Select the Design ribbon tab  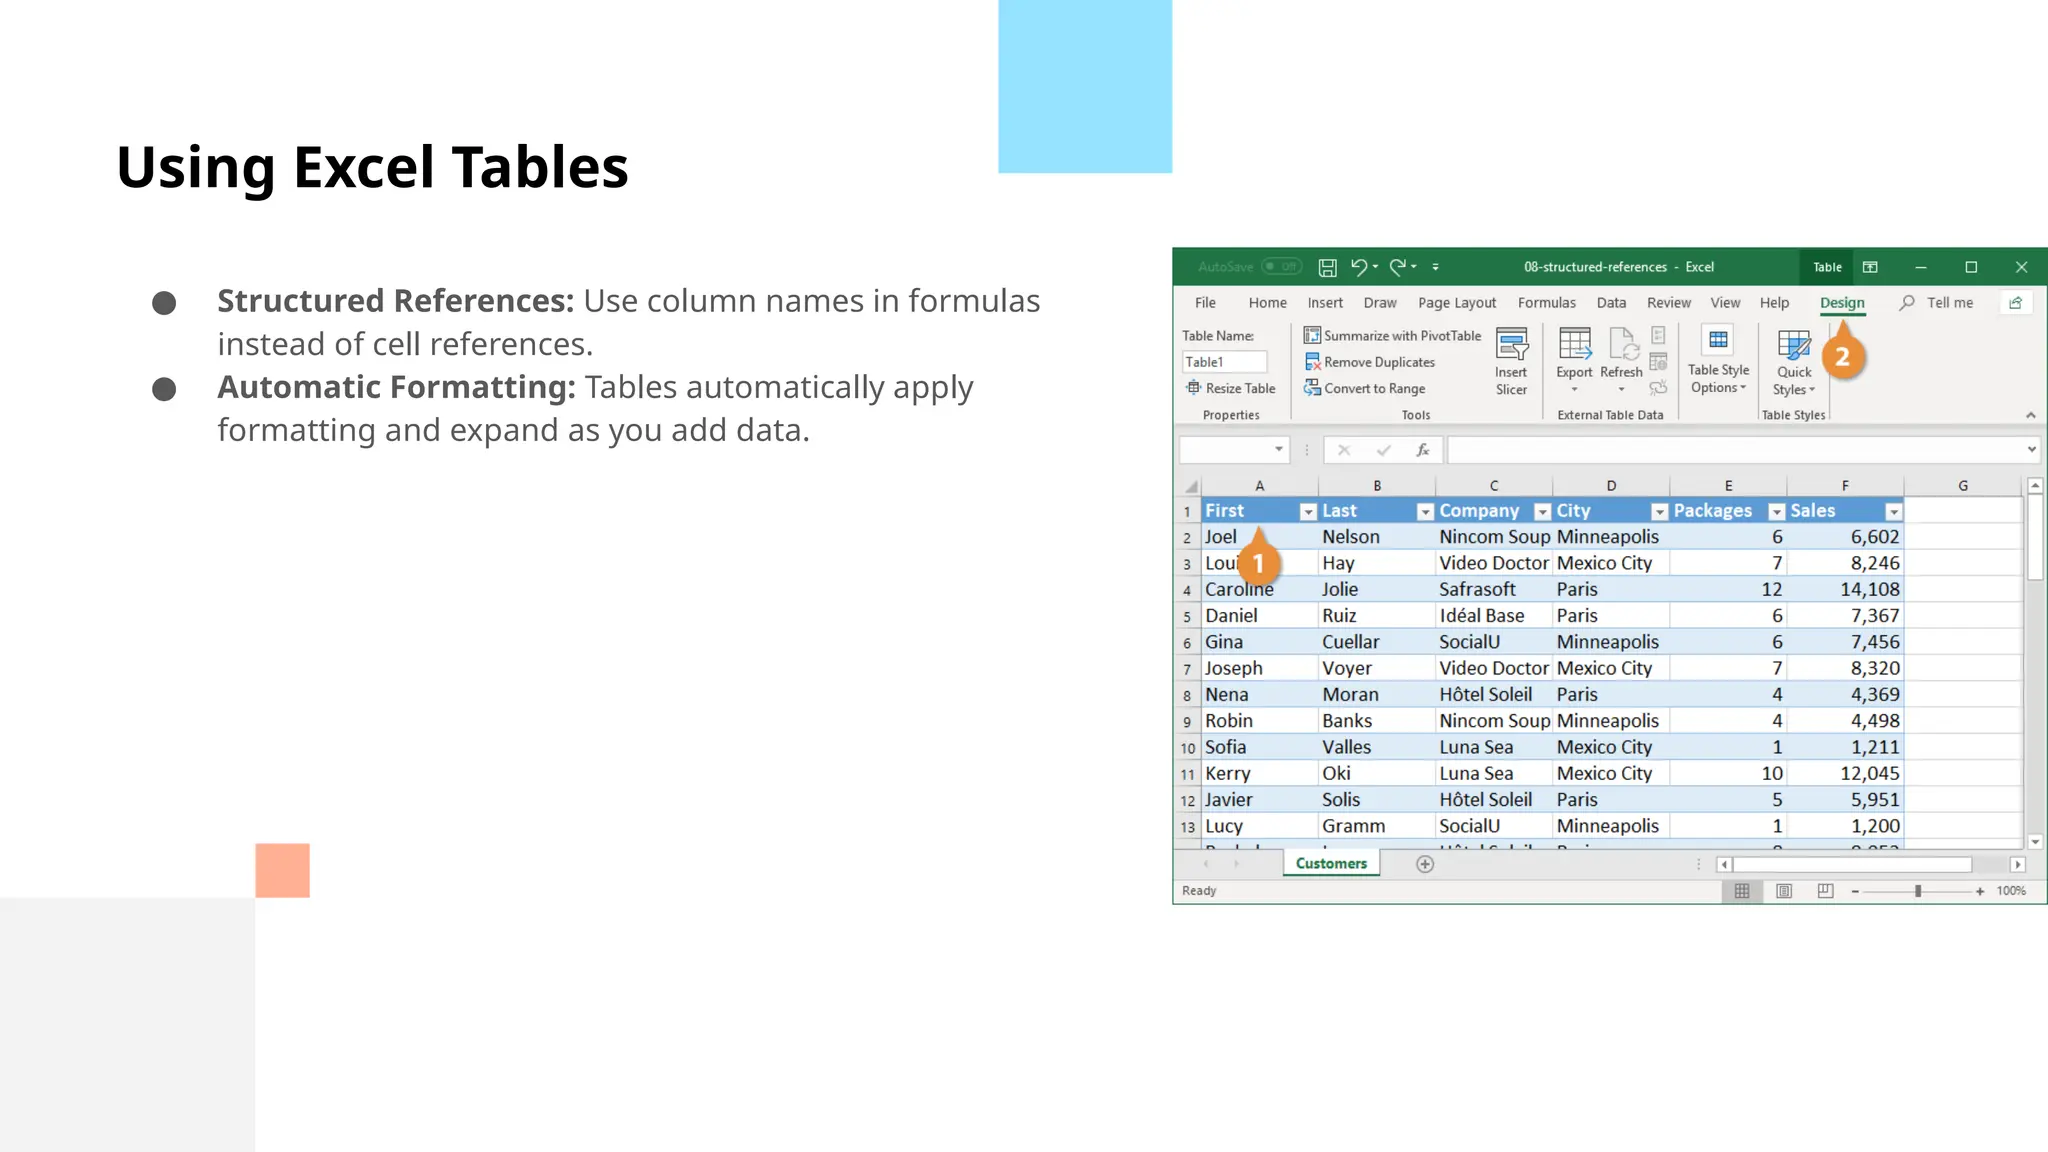point(1842,303)
